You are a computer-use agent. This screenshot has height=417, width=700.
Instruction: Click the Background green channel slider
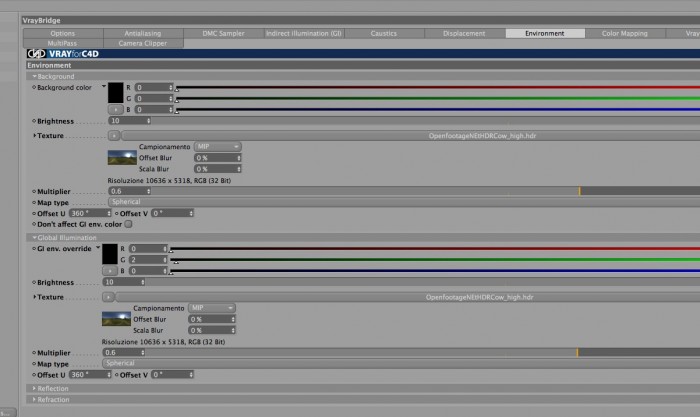438,99
